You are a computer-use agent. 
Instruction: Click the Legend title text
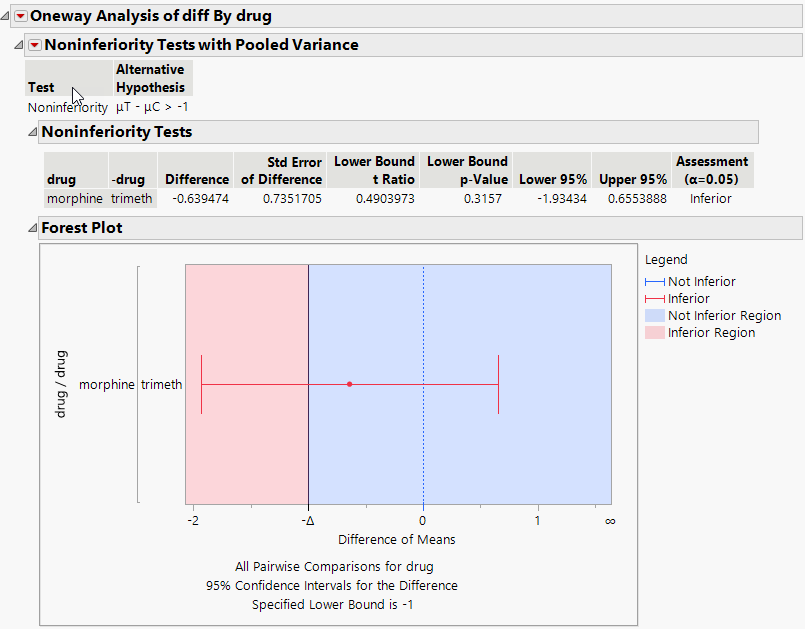(x=664, y=260)
